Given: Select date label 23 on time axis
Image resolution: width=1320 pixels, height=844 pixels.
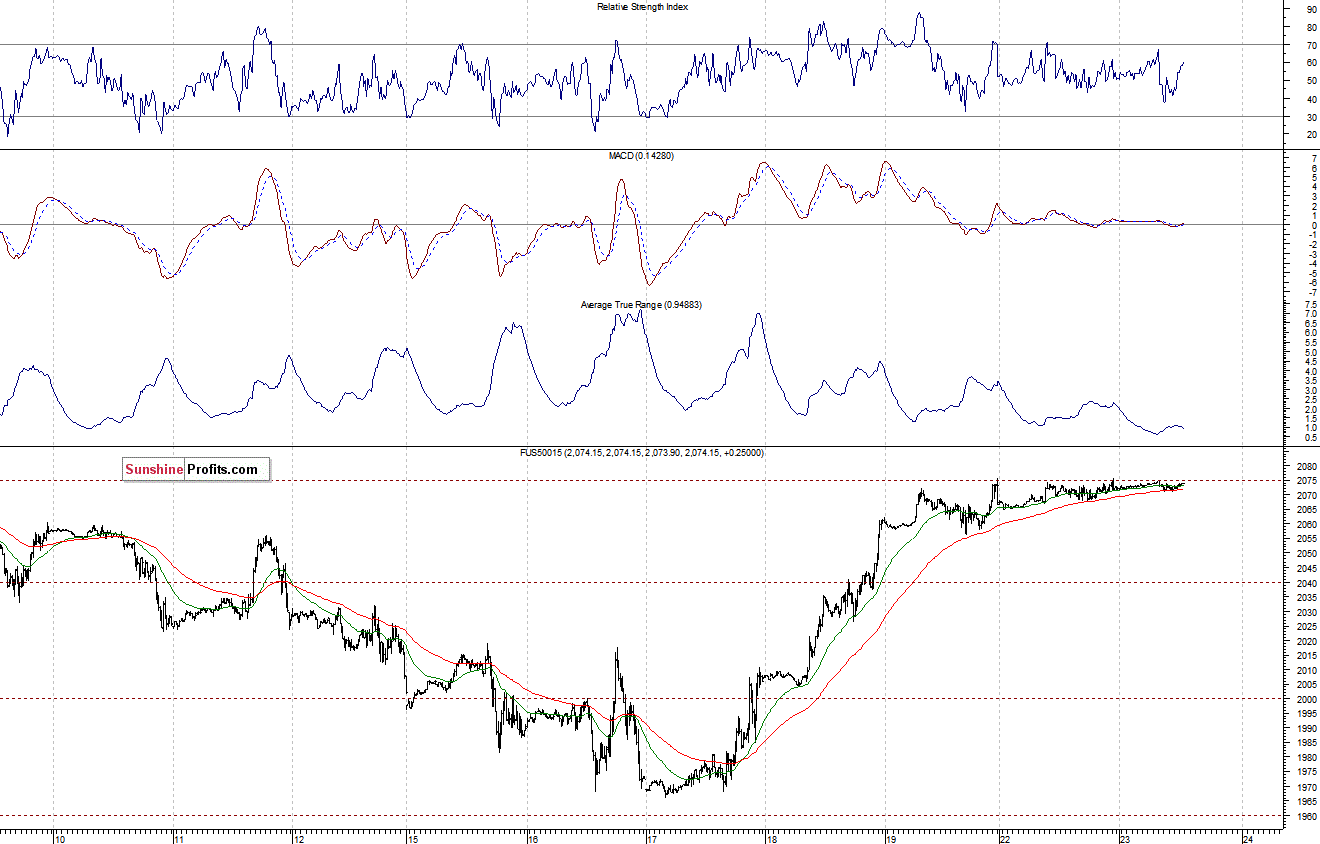Looking at the screenshot, I should tap(1125, 838).
